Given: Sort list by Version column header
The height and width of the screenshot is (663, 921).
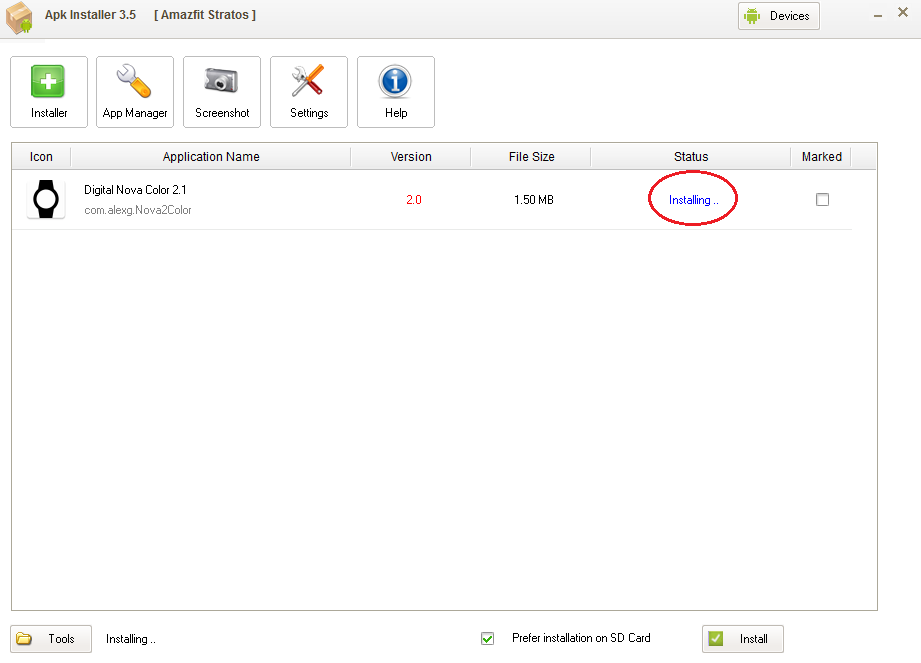Looking at the screenshot, I should point(411,157).
